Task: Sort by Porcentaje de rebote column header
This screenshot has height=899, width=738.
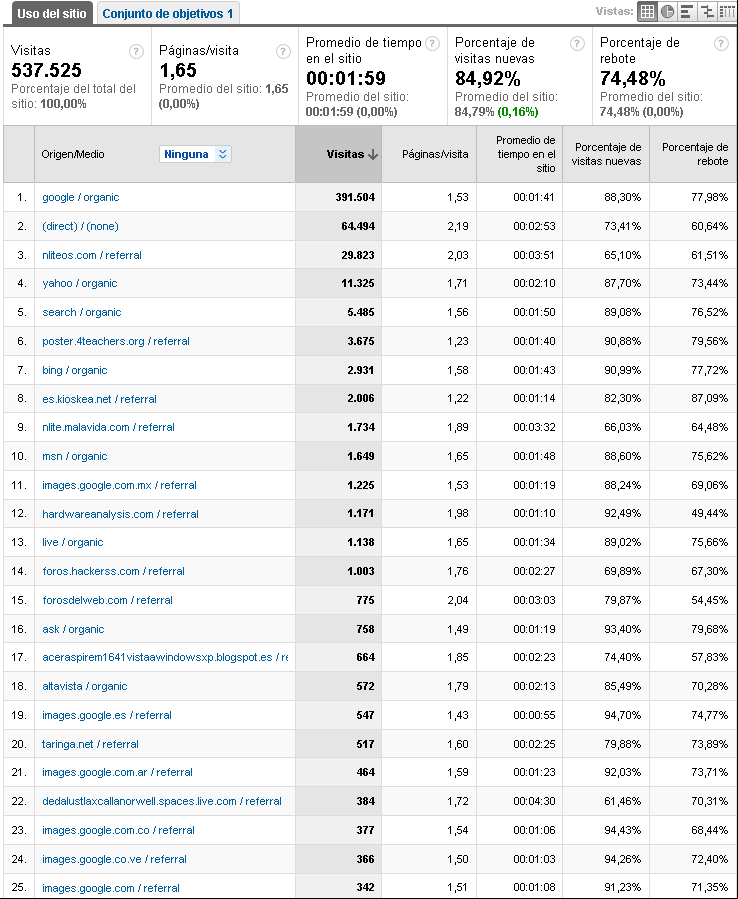Action: 695,154
